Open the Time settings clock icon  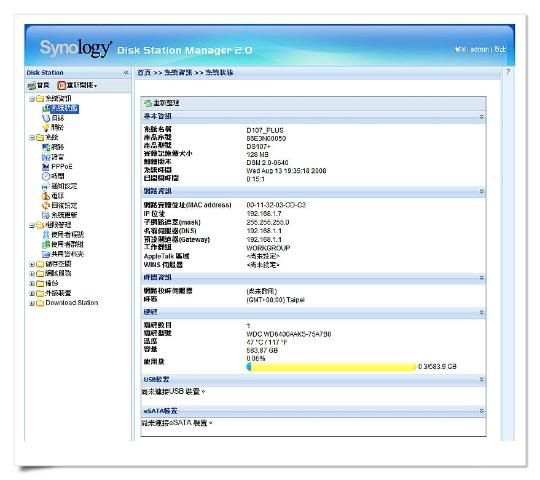(46, 176)
